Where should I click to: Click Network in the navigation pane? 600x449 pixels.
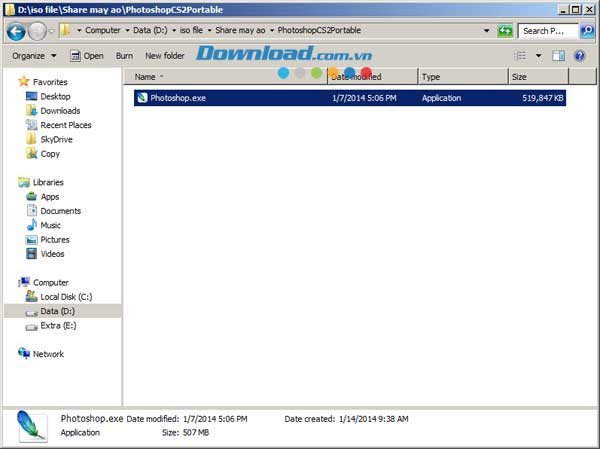[48, 354]
